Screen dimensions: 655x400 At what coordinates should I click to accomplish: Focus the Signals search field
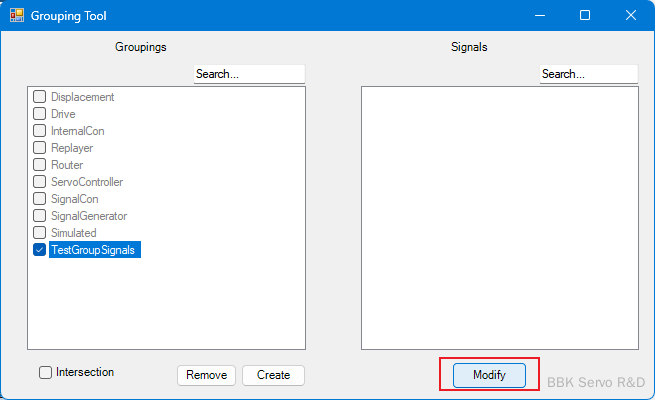(x=588, y=74)
